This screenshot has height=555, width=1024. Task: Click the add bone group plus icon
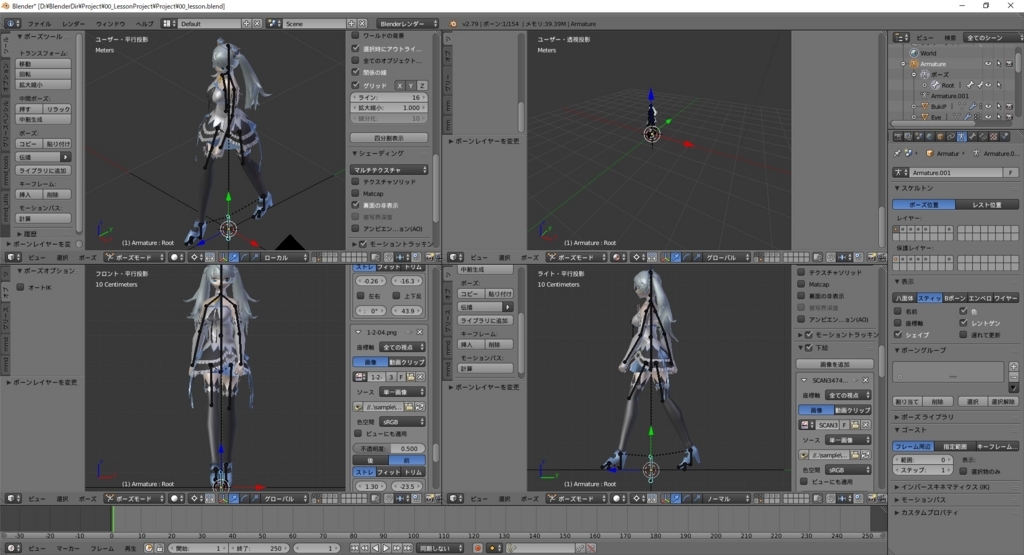tap(1013, 365)
